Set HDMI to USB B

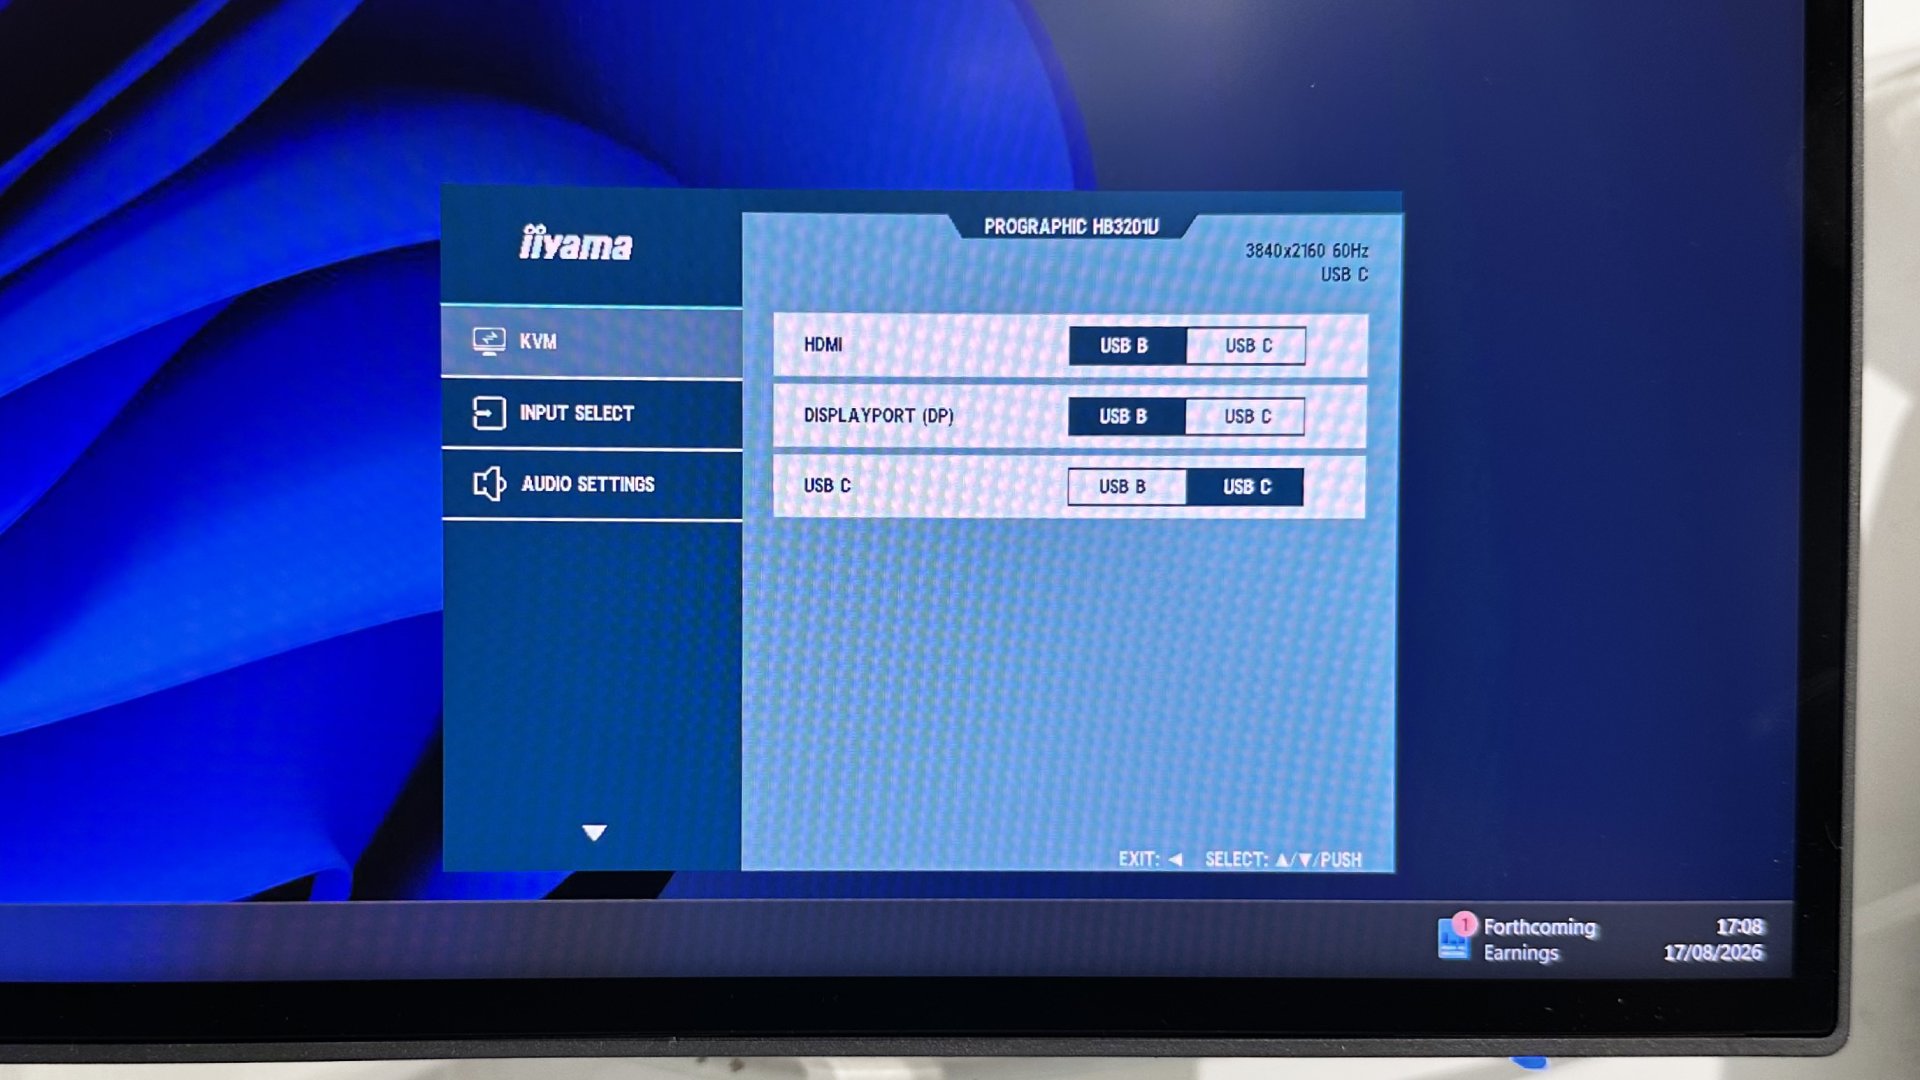[1127, 346]
